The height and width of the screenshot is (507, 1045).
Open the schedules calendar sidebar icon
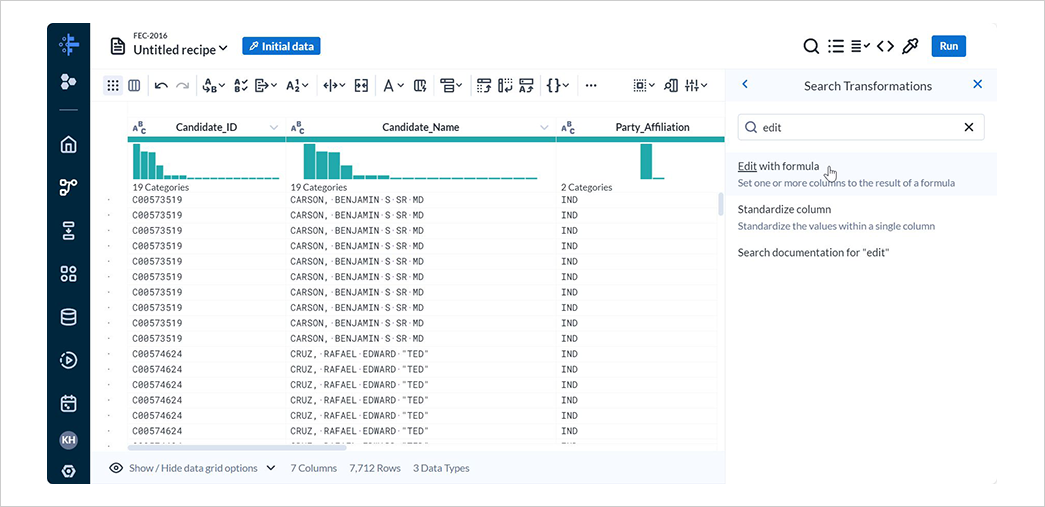tap(68, 403)
